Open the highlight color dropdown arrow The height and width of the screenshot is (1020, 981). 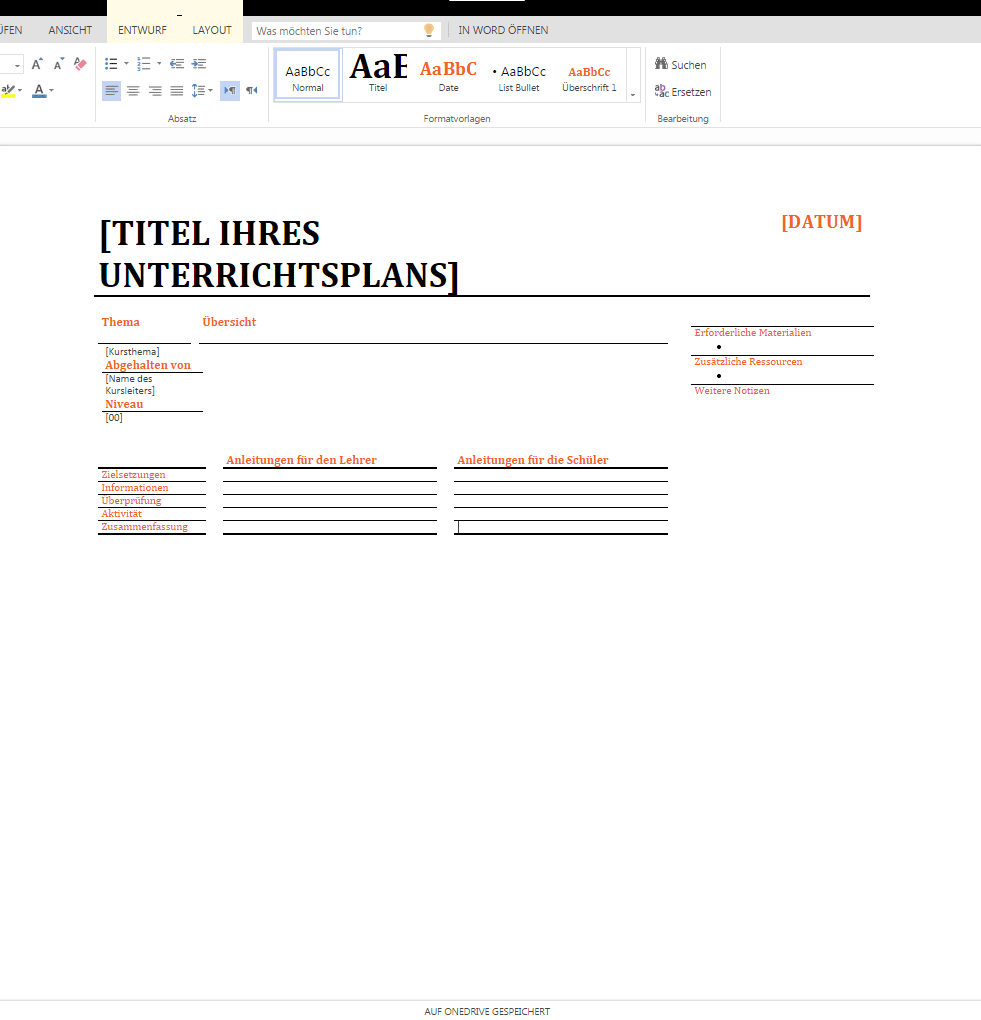[20, 90]
